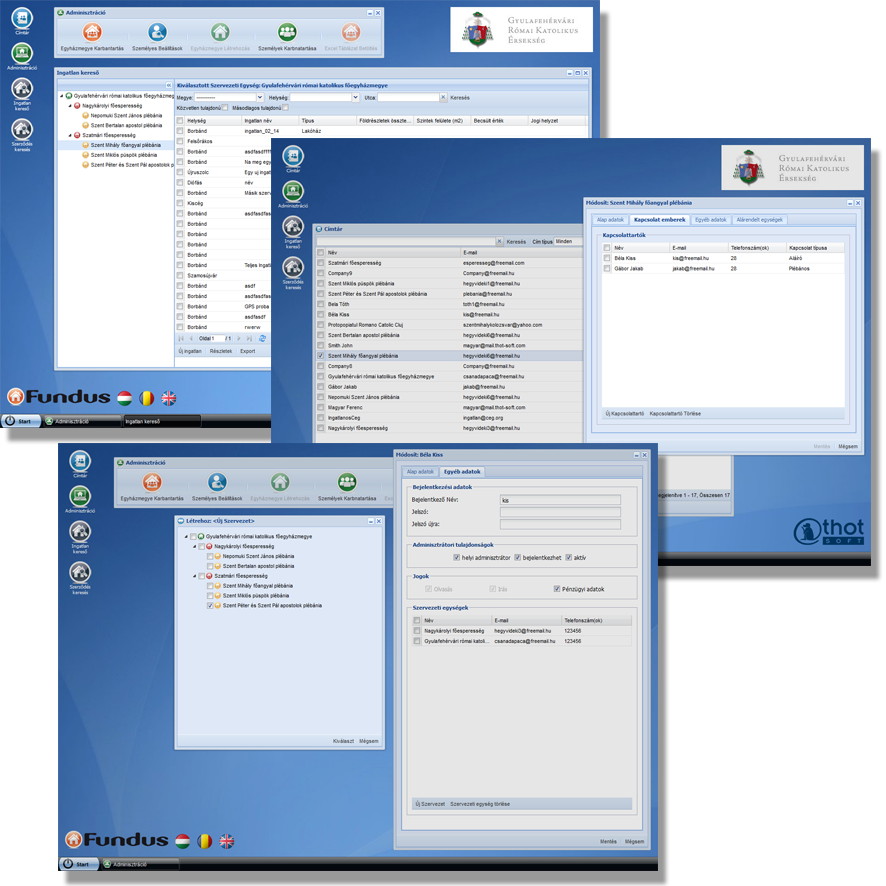Clear the Címtár search box with X icon

click(501, 241)
